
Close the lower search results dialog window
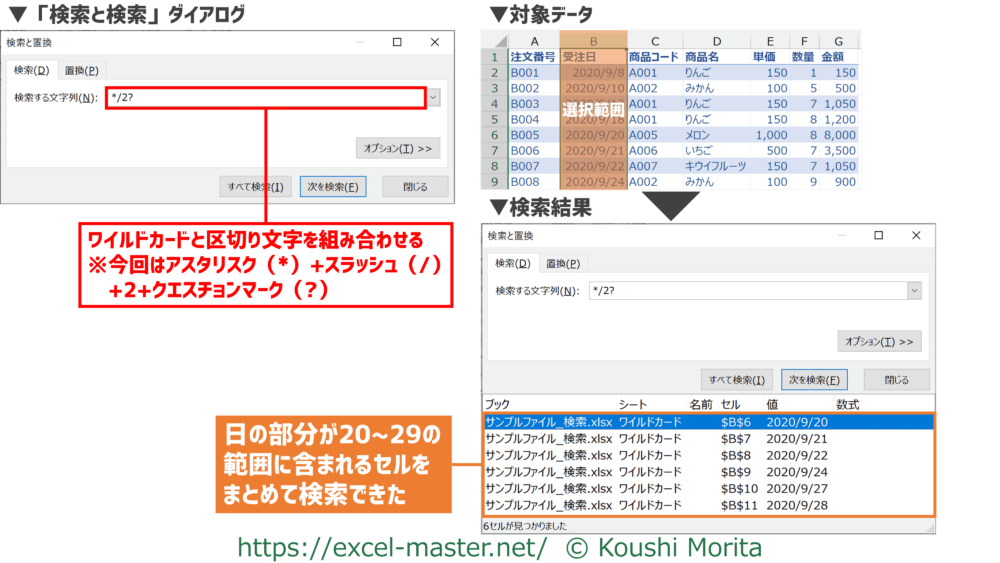point(914,236)
